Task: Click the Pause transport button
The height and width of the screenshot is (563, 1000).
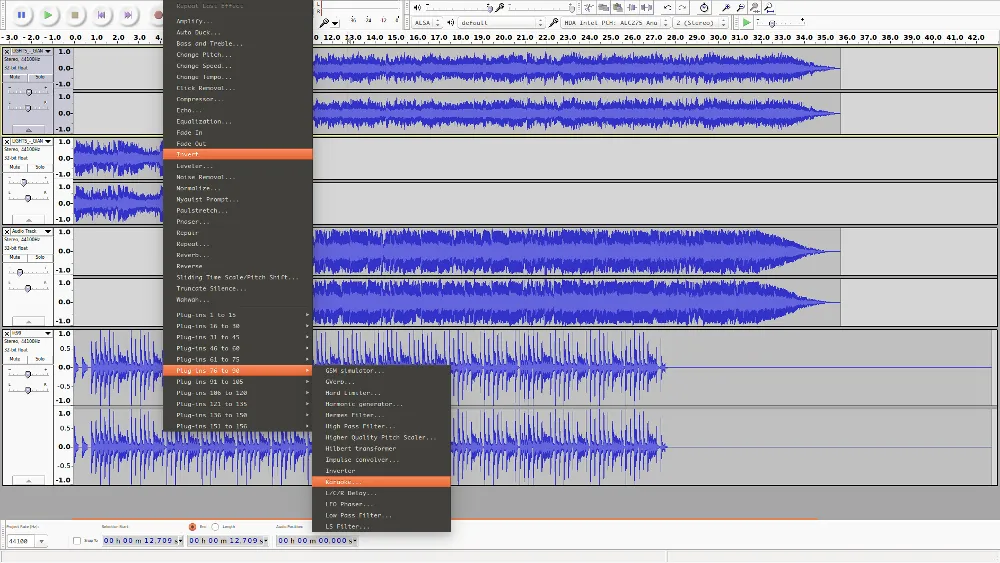Action: click(21, 15)
